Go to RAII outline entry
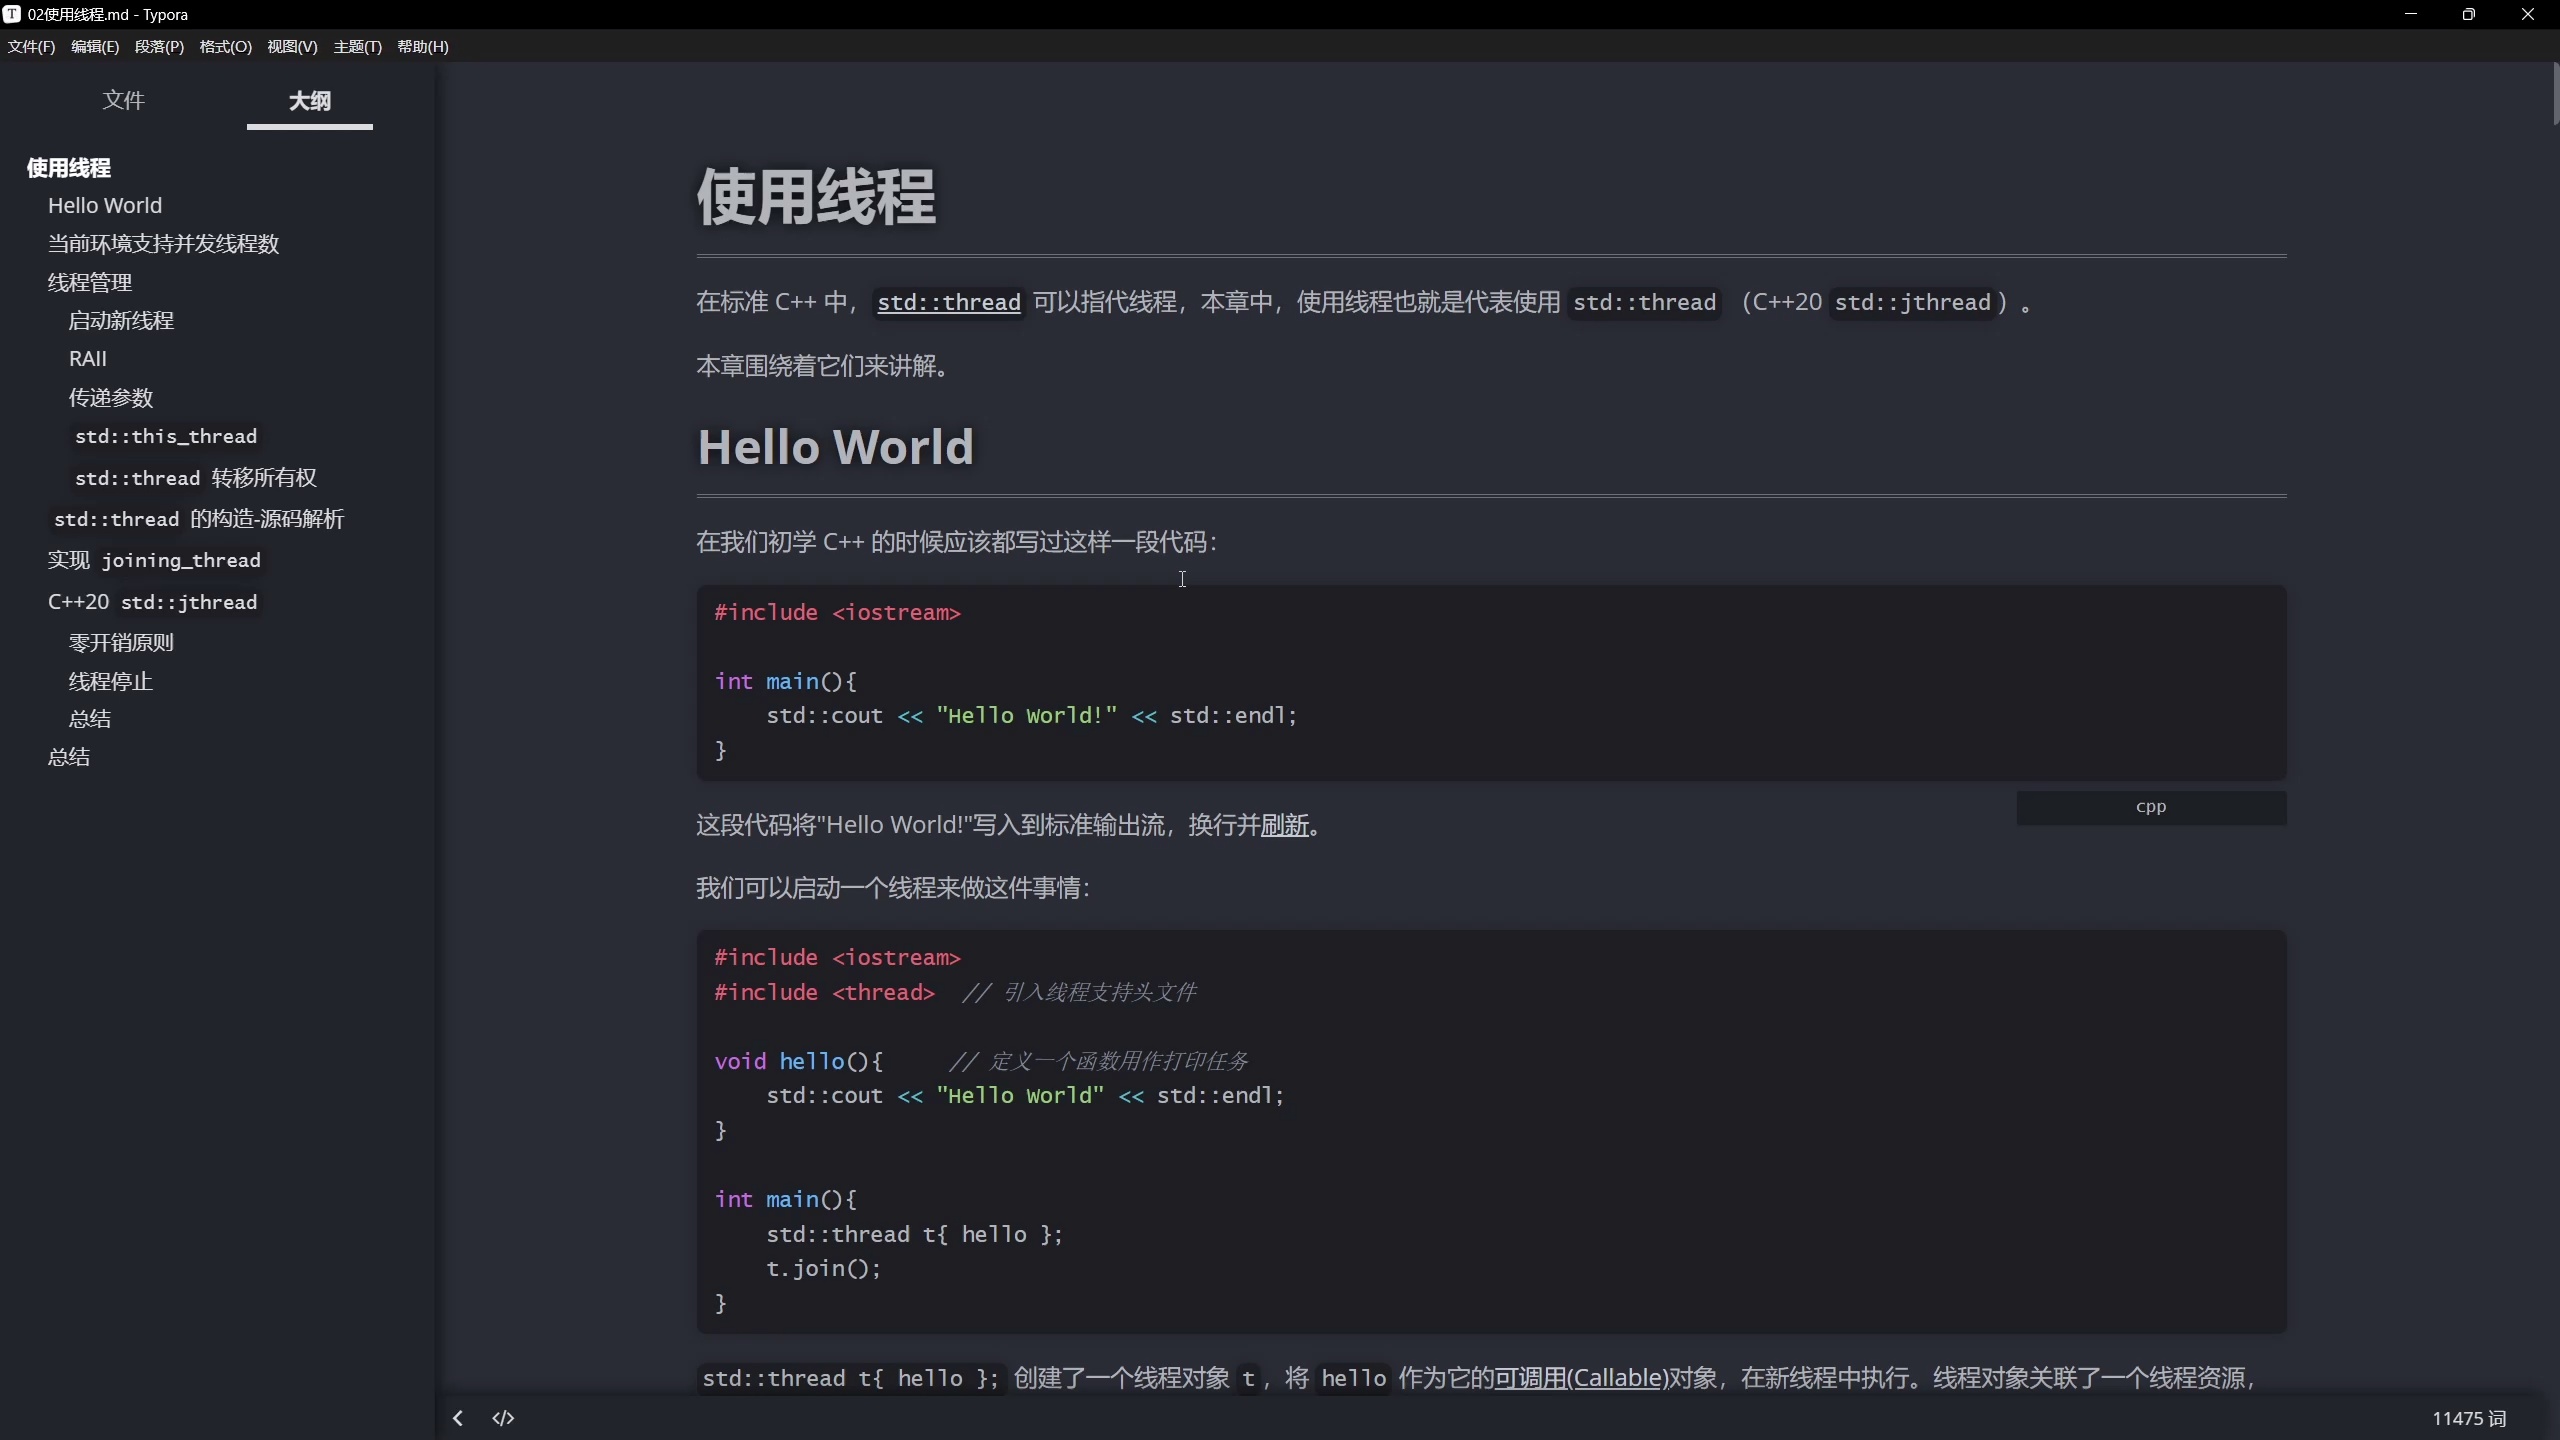The image size is (2560, 1440). [x=87, y=358]
